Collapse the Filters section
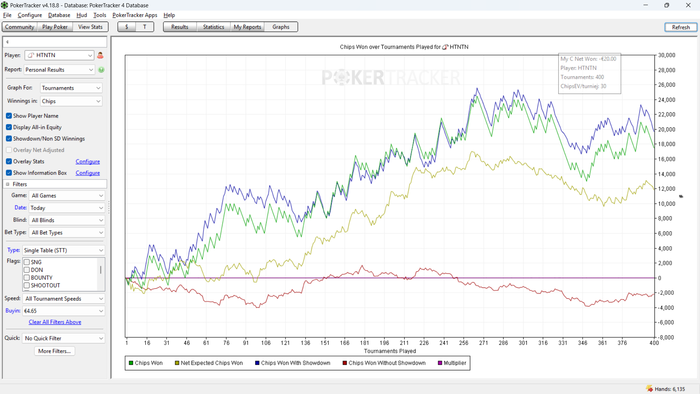Viewport: 700px width, 394px height. click(7, 184)
